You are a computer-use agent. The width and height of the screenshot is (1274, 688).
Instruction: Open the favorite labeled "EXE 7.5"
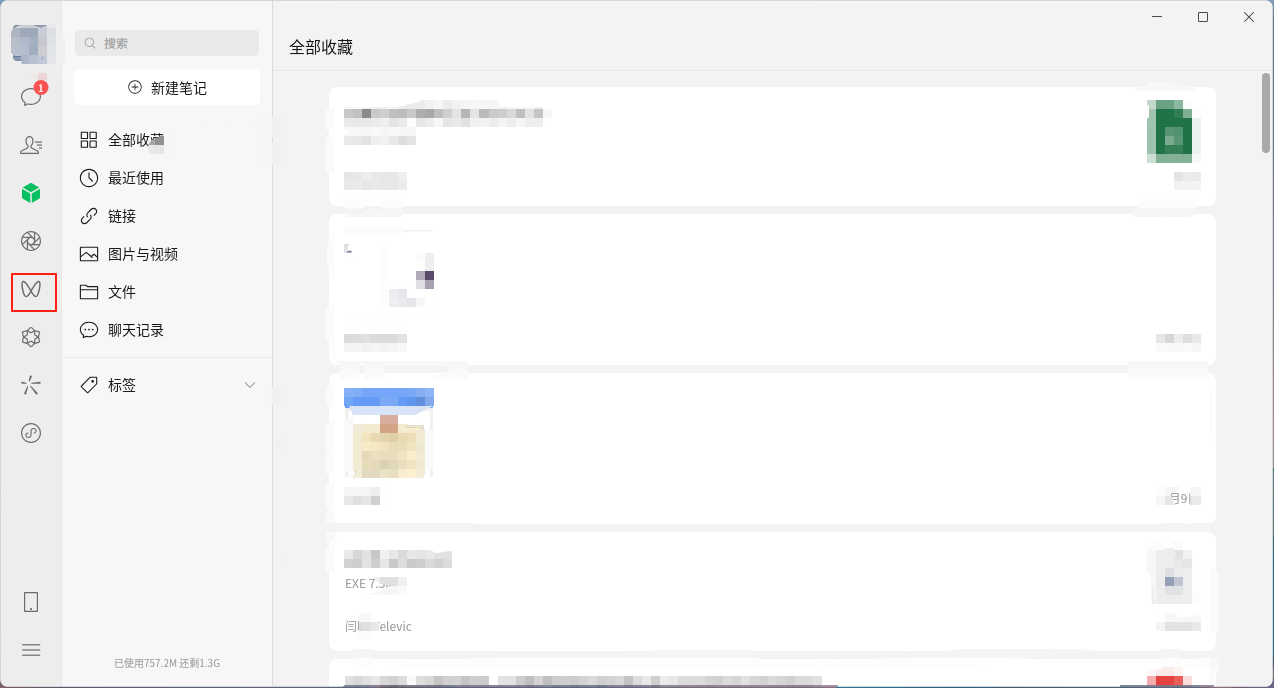(772, 591)
